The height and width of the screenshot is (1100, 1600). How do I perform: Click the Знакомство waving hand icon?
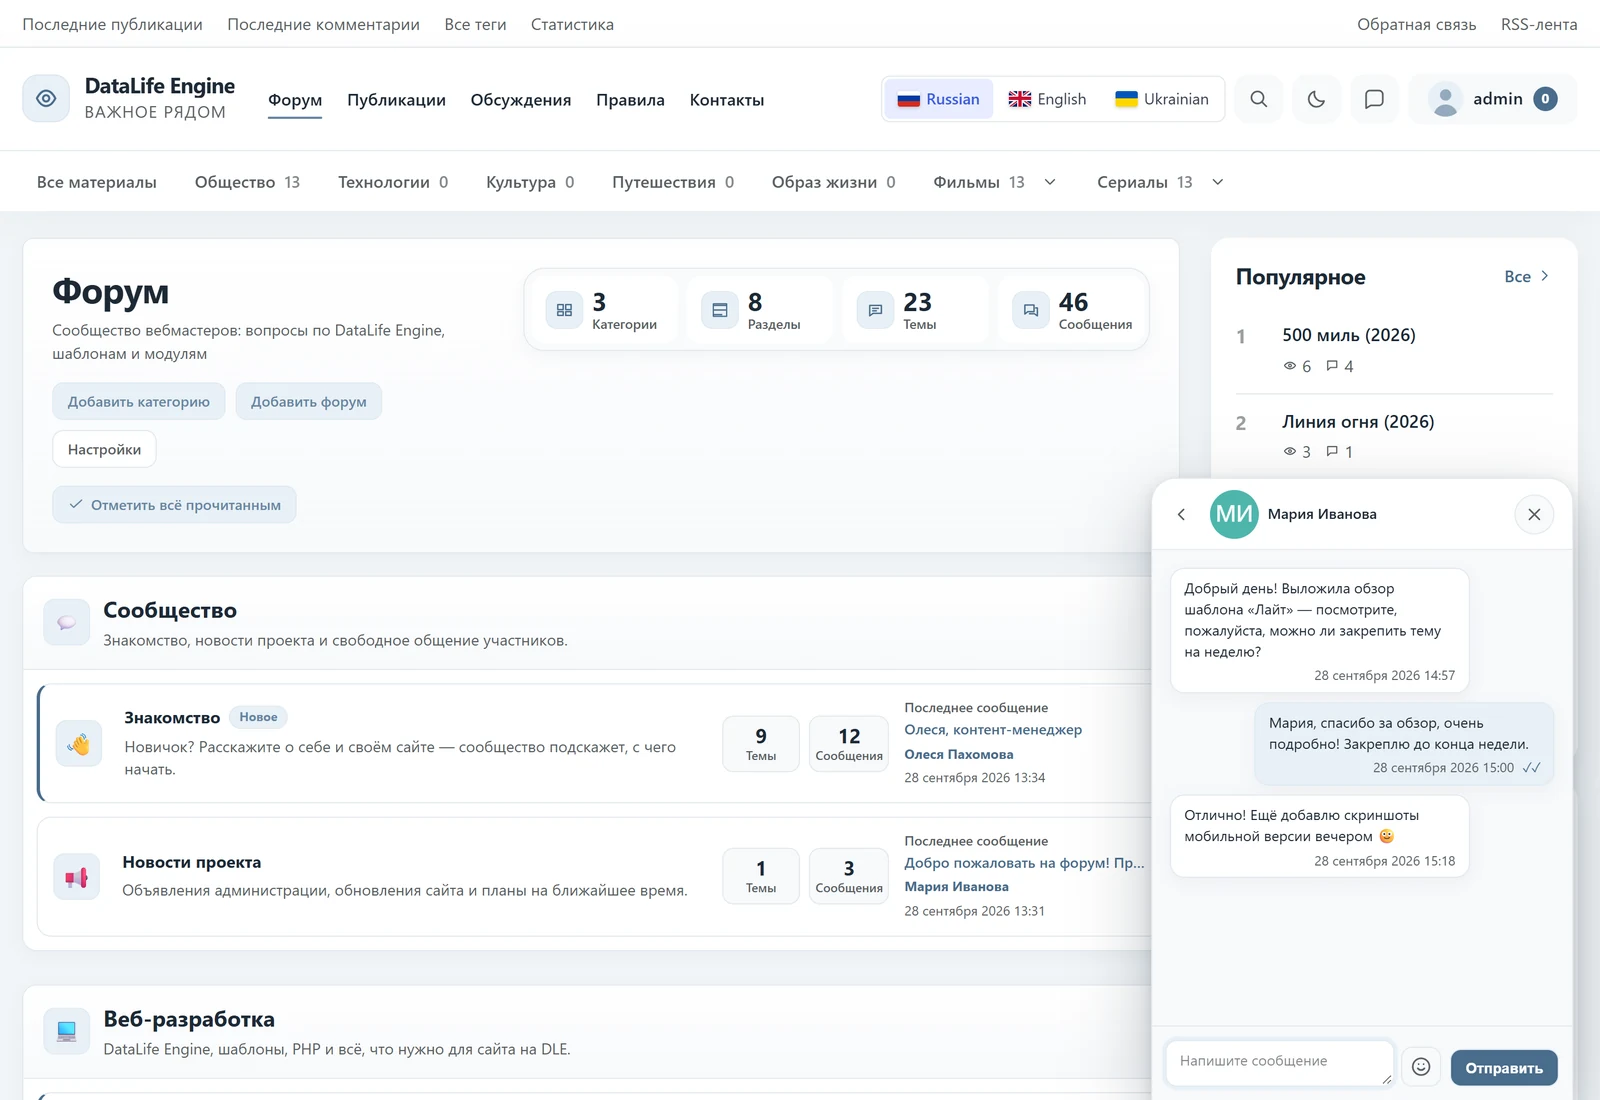click(x=79, y=743)
